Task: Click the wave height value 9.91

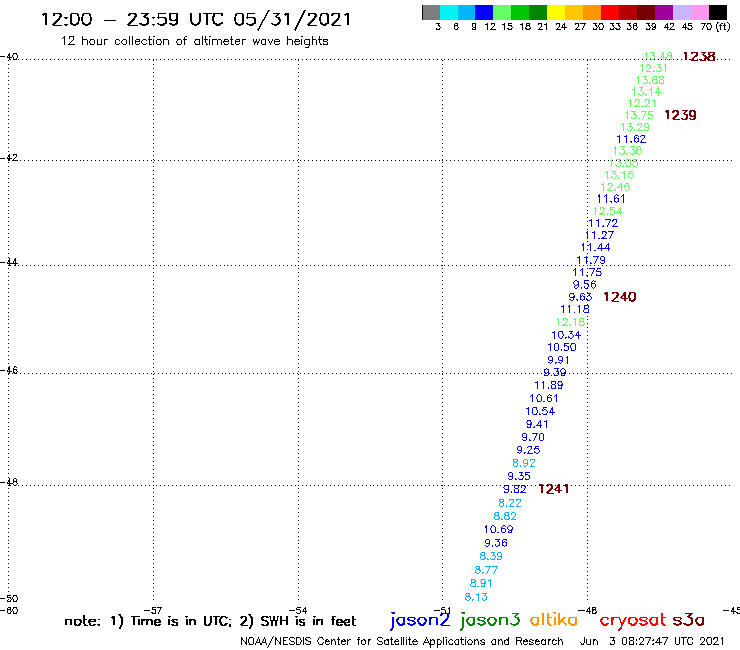Action: [x=558, y=360]
